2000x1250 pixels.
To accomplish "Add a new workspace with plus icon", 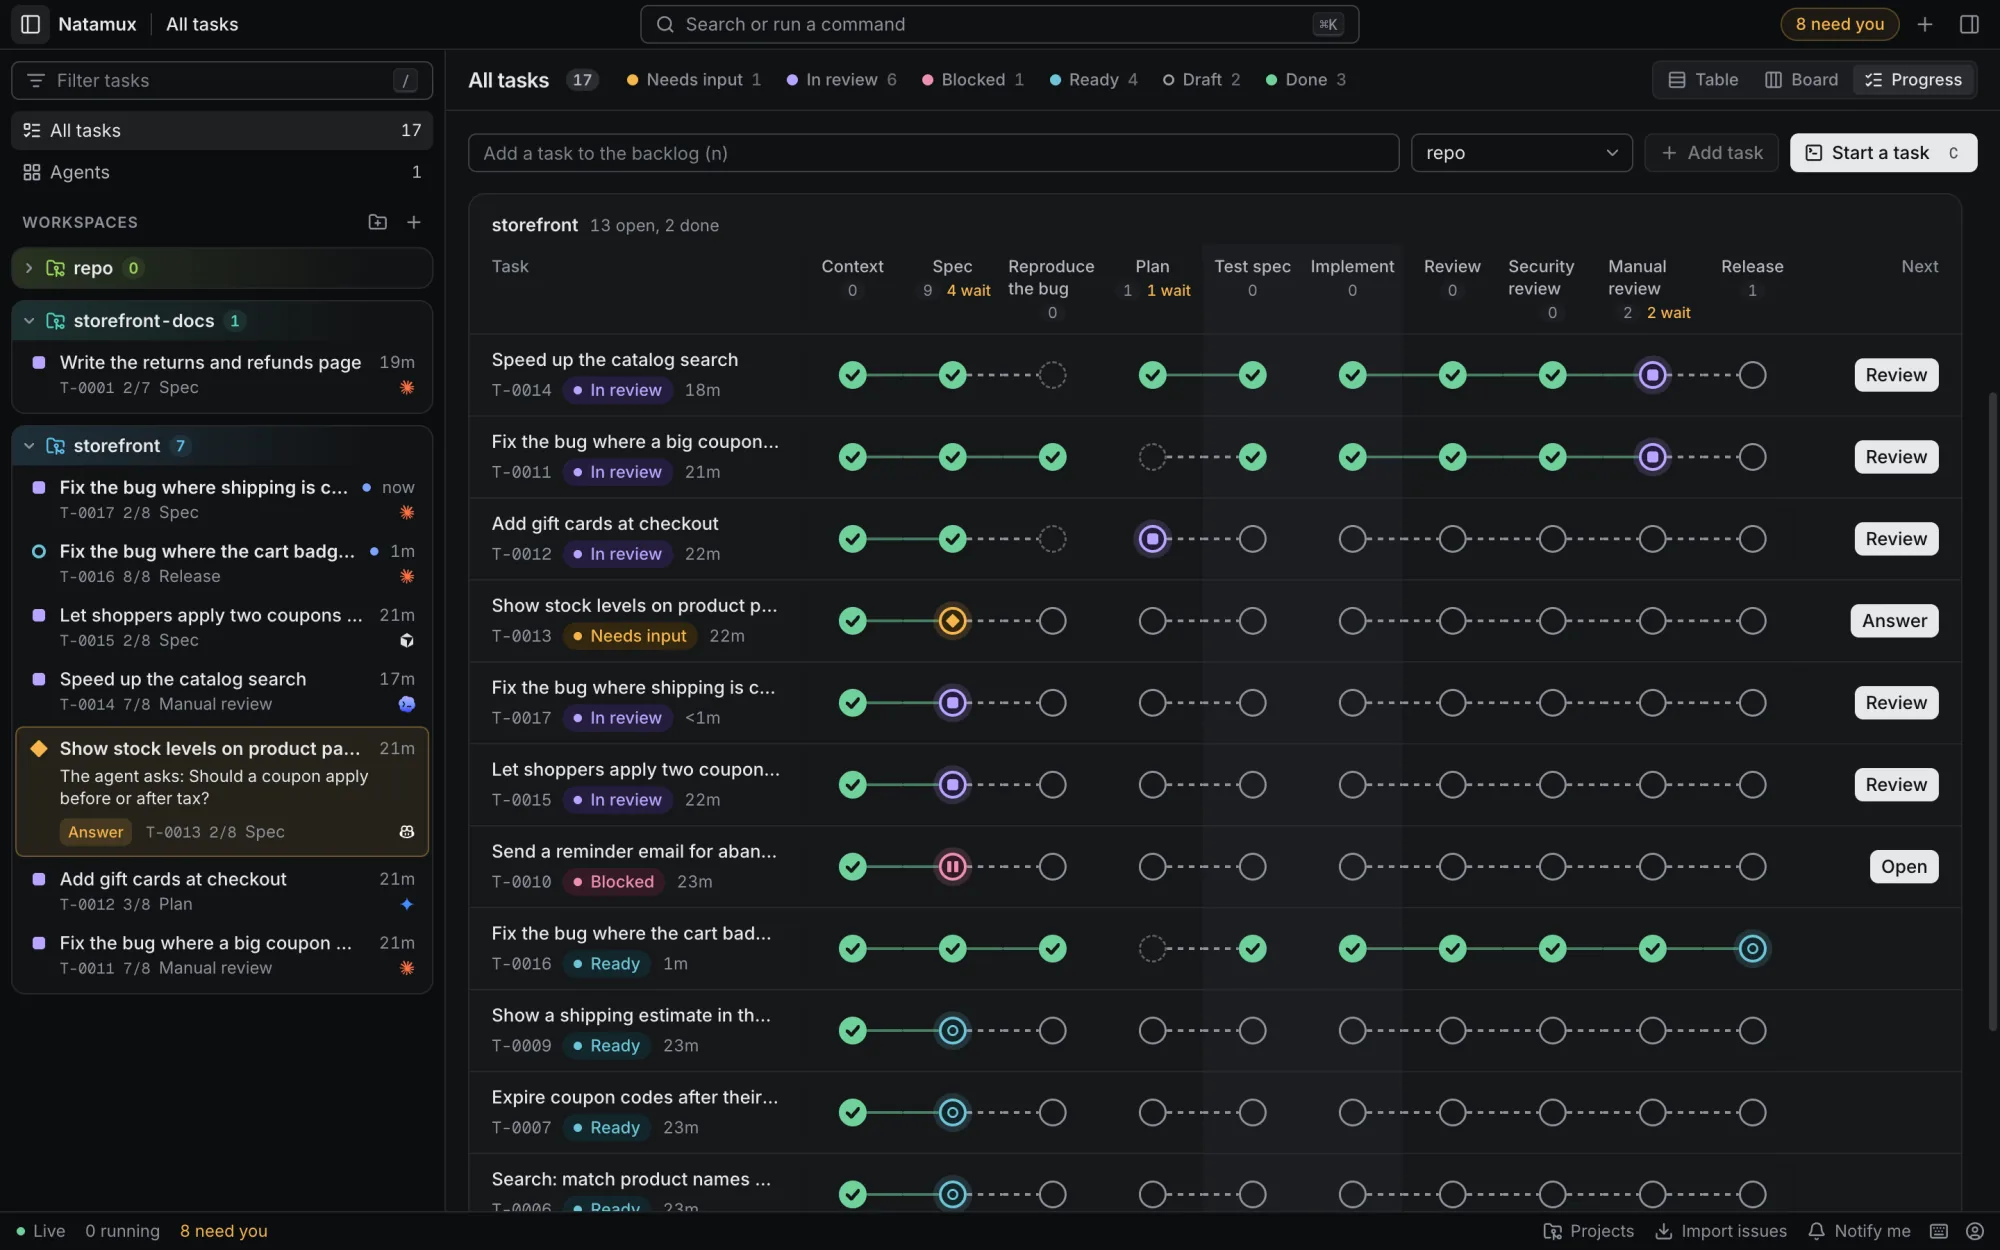I will (414, 222).
